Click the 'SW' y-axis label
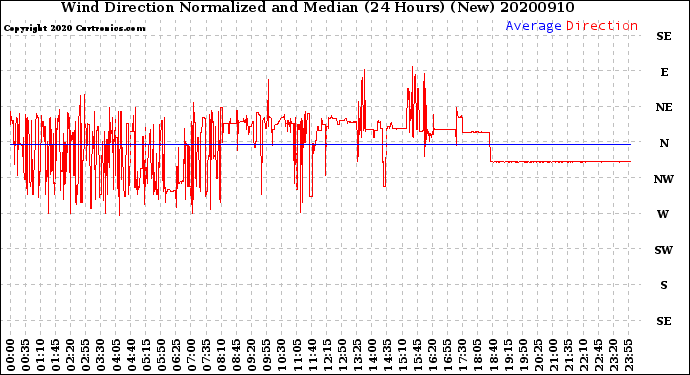690x375 pixels. click(x=664, y=250)
